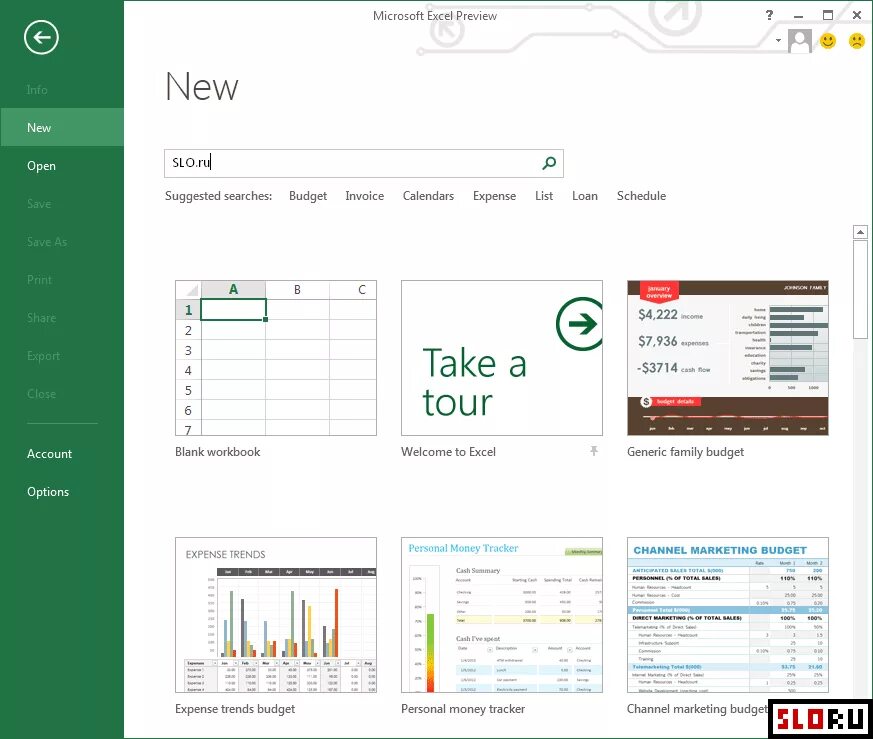Search suggested term Loan
This screenshot has width=873, height=739.
coord(585,196)
